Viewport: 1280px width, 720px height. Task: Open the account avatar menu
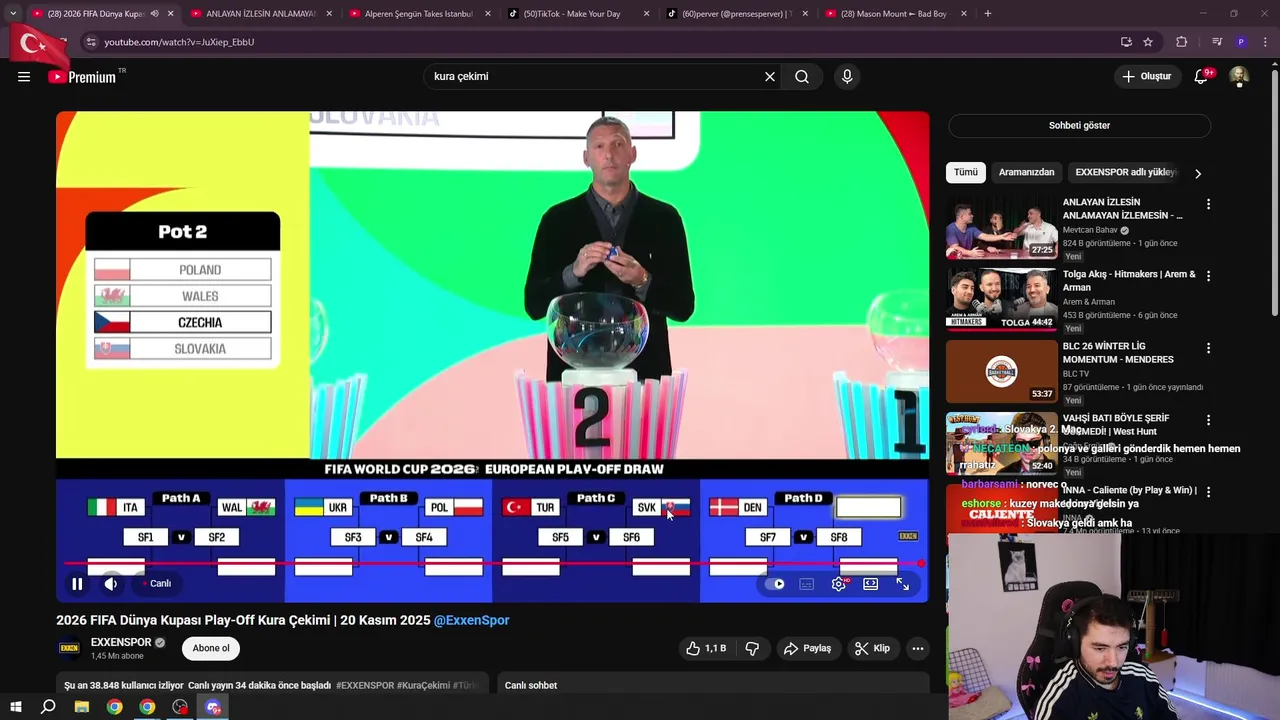(x=1239, y=76)
